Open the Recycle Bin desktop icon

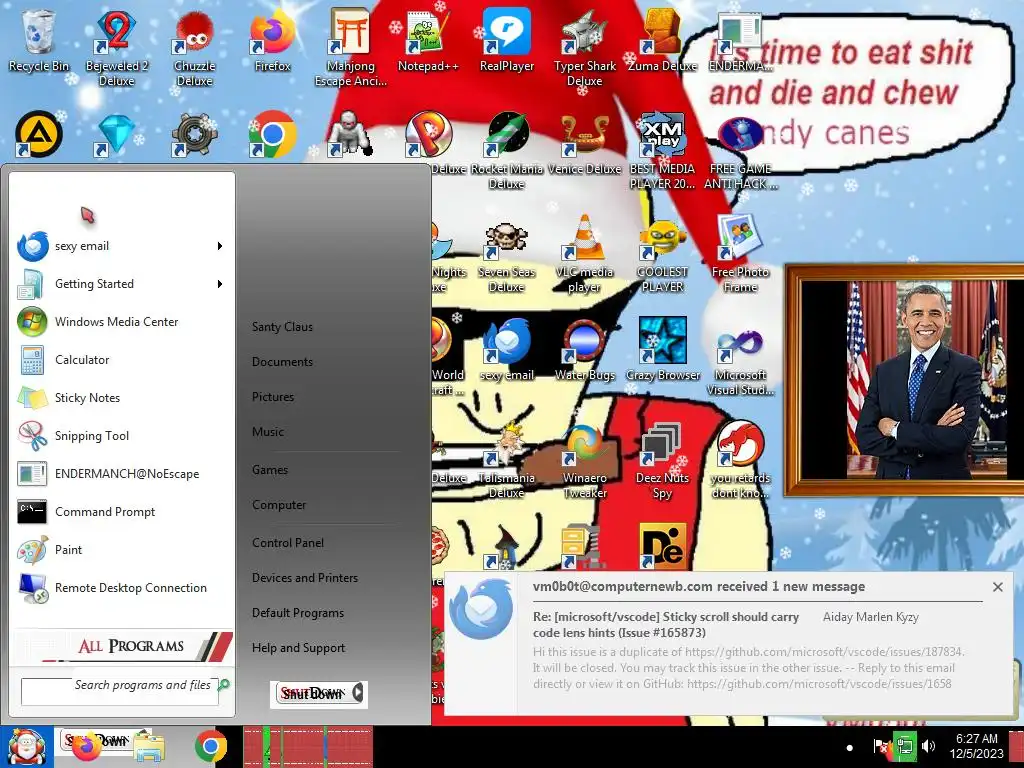click(39, 40)
